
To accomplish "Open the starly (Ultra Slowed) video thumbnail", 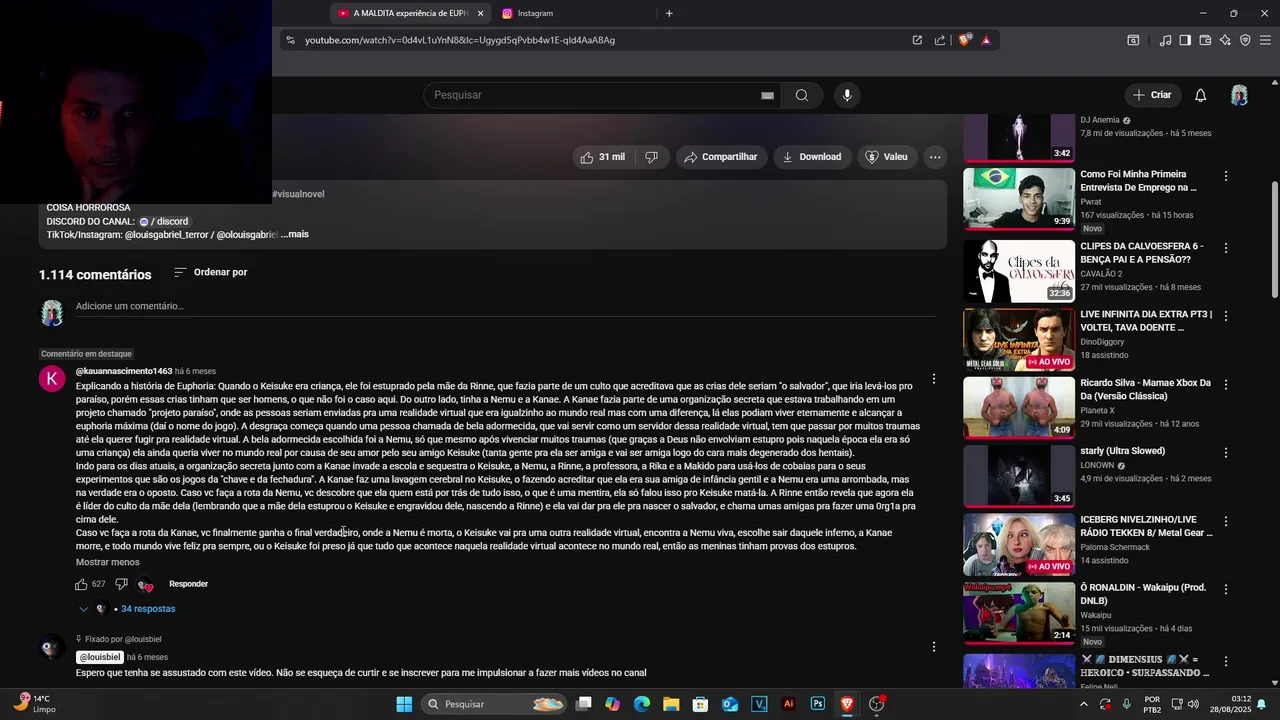I will pyautogui.click(x=1019, y=476).
